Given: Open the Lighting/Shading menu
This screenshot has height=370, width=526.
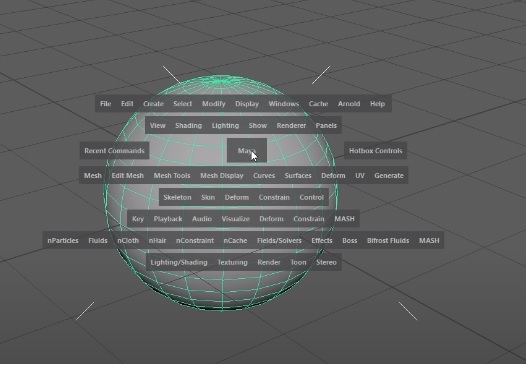Looking at the screenshot, I should point(179,262).
